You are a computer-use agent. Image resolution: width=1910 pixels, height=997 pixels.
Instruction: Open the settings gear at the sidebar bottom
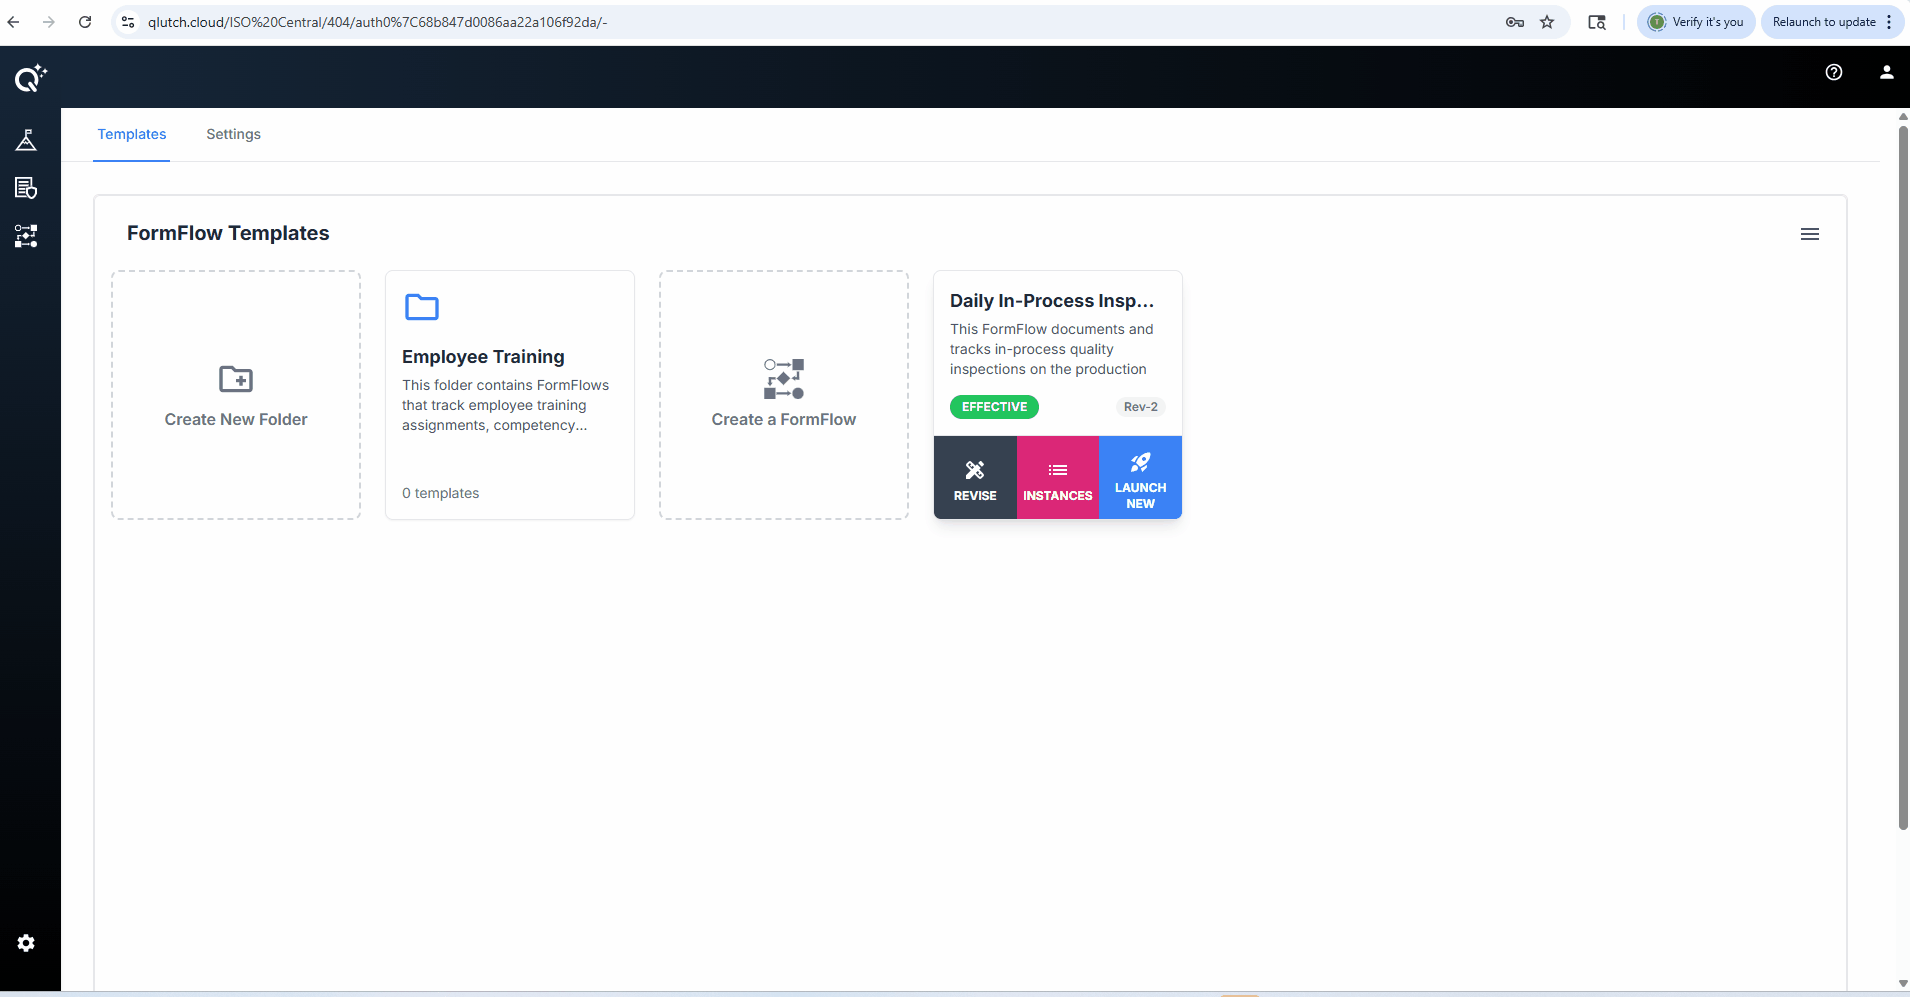pos(26,943)
